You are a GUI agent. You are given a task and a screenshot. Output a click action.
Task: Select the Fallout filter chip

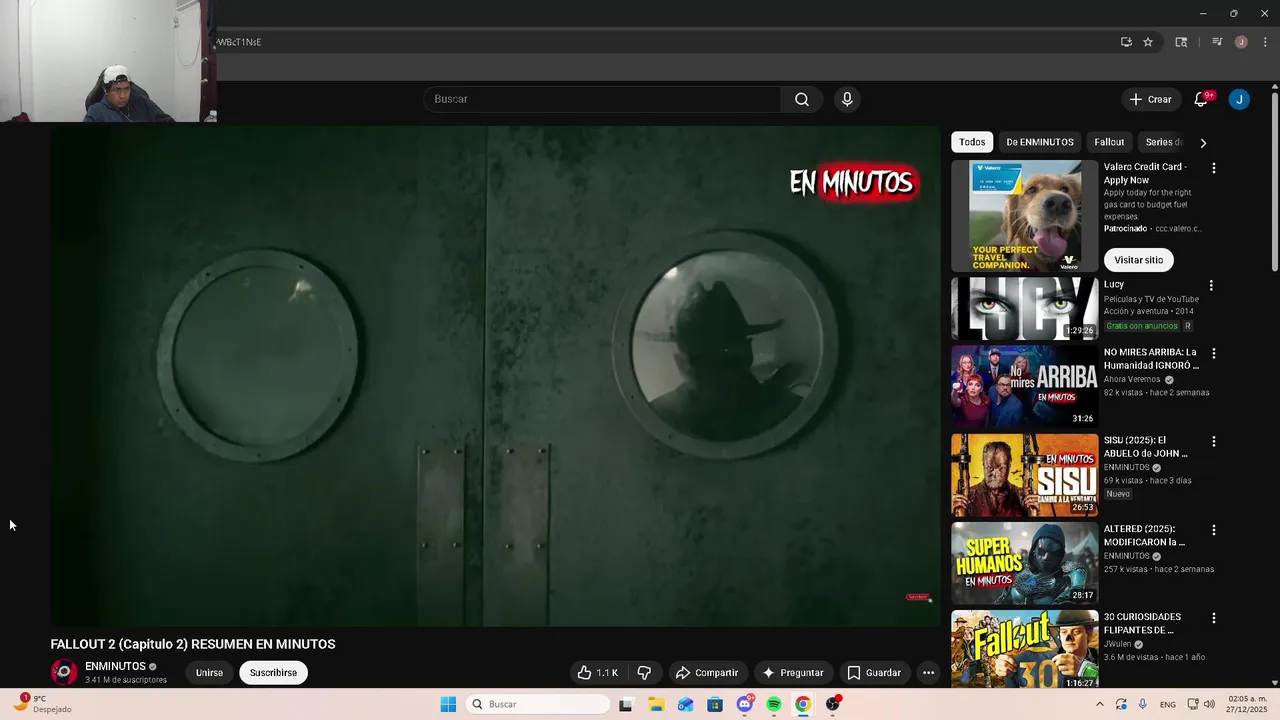(x=1109, y=142)
